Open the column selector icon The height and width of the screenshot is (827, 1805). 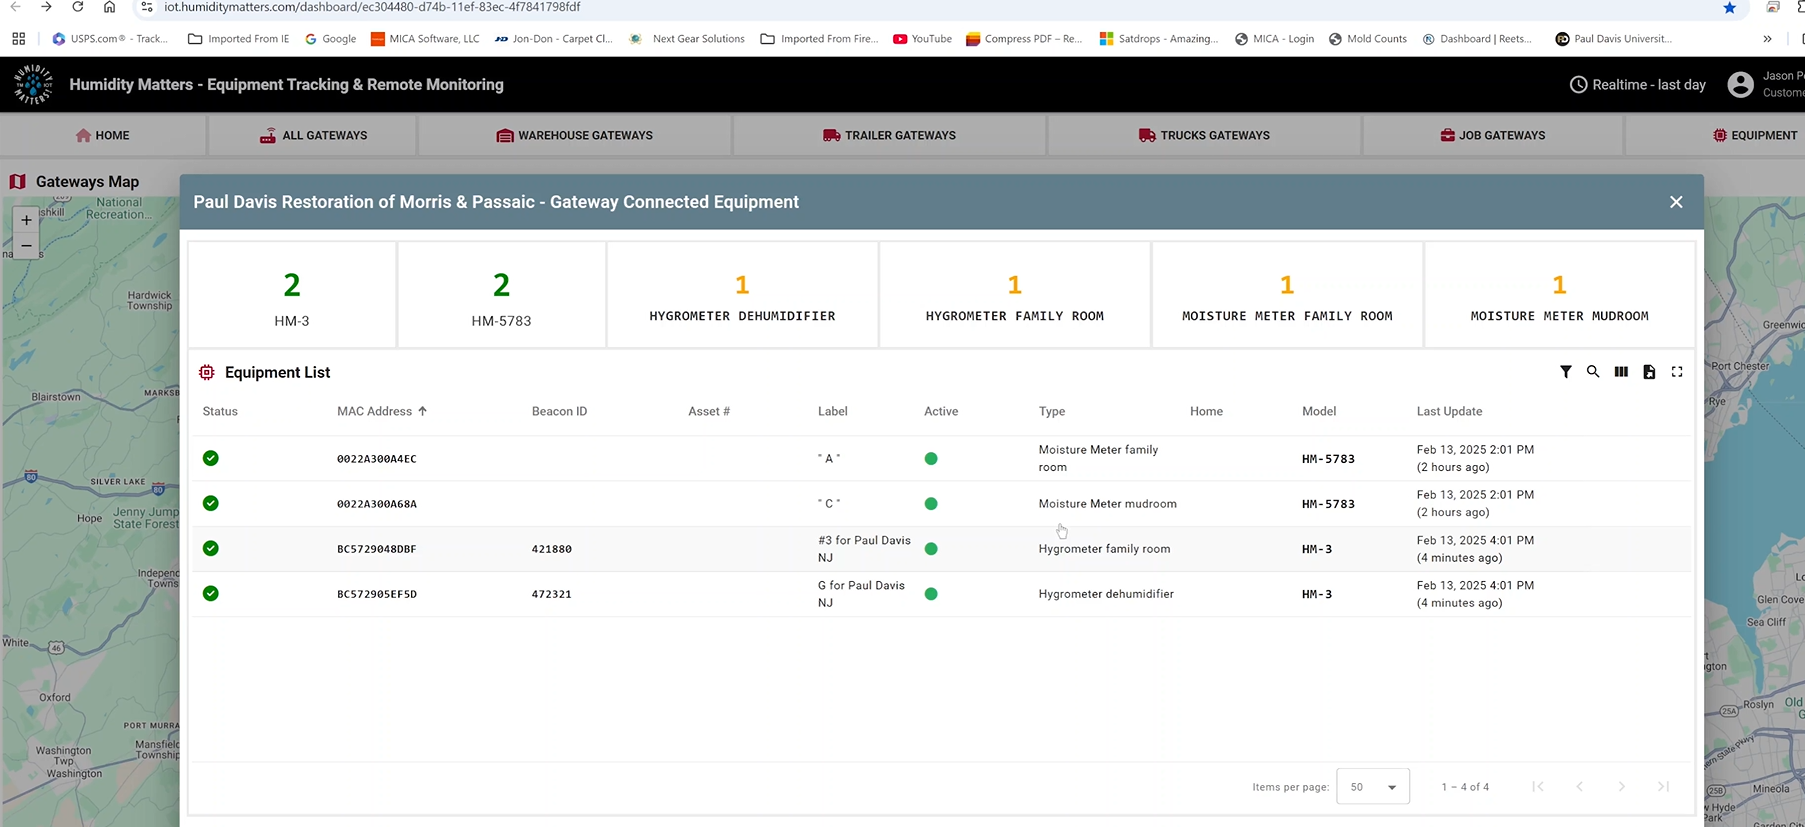pyautogui.click(x=1621, y=372)
